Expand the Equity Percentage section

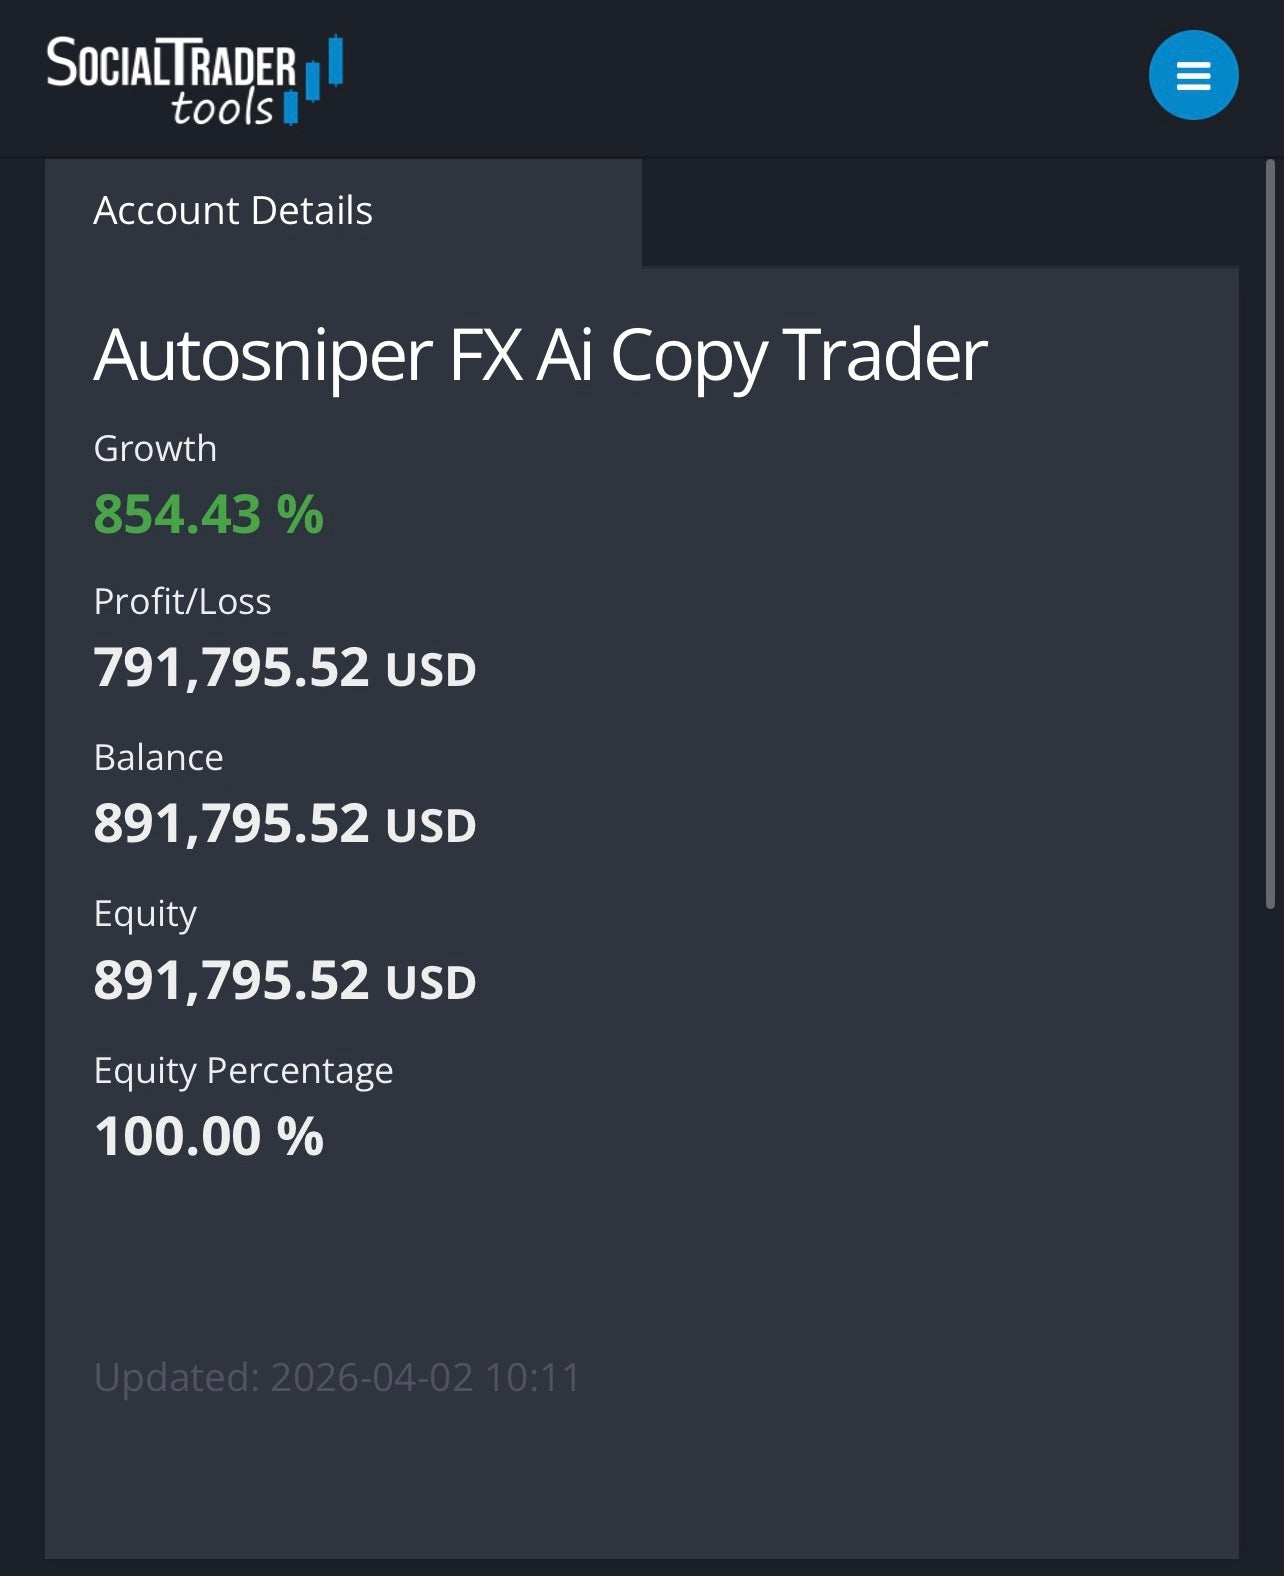point(243,1069)
